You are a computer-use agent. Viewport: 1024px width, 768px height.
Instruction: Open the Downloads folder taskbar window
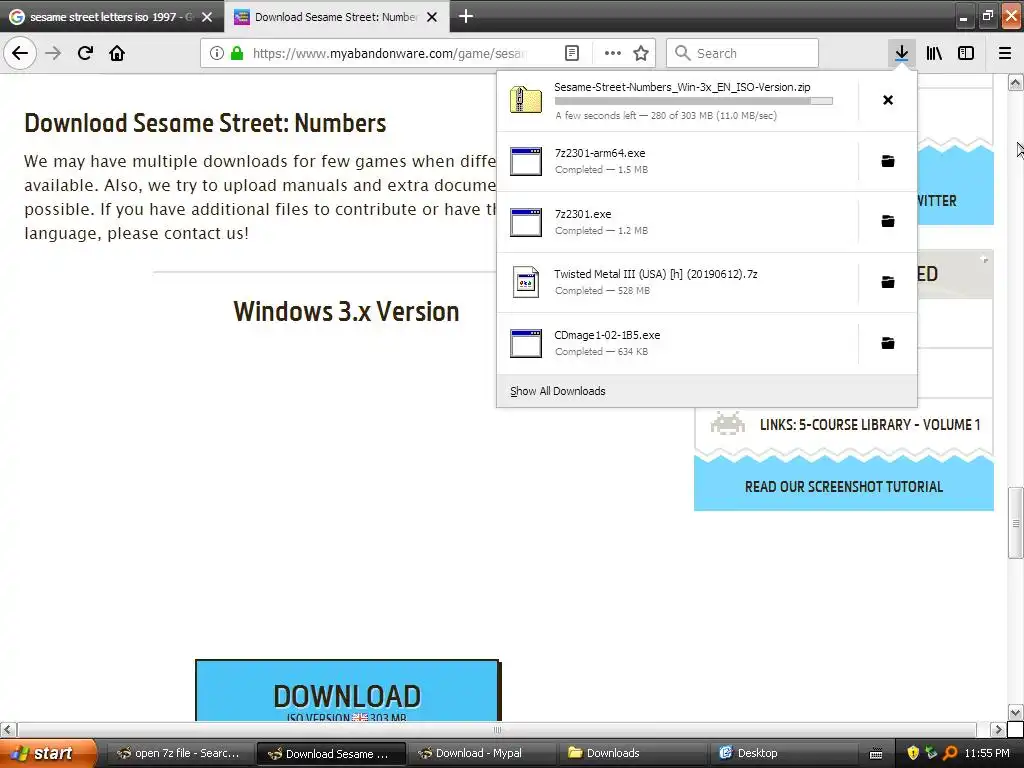click(633, 753)
